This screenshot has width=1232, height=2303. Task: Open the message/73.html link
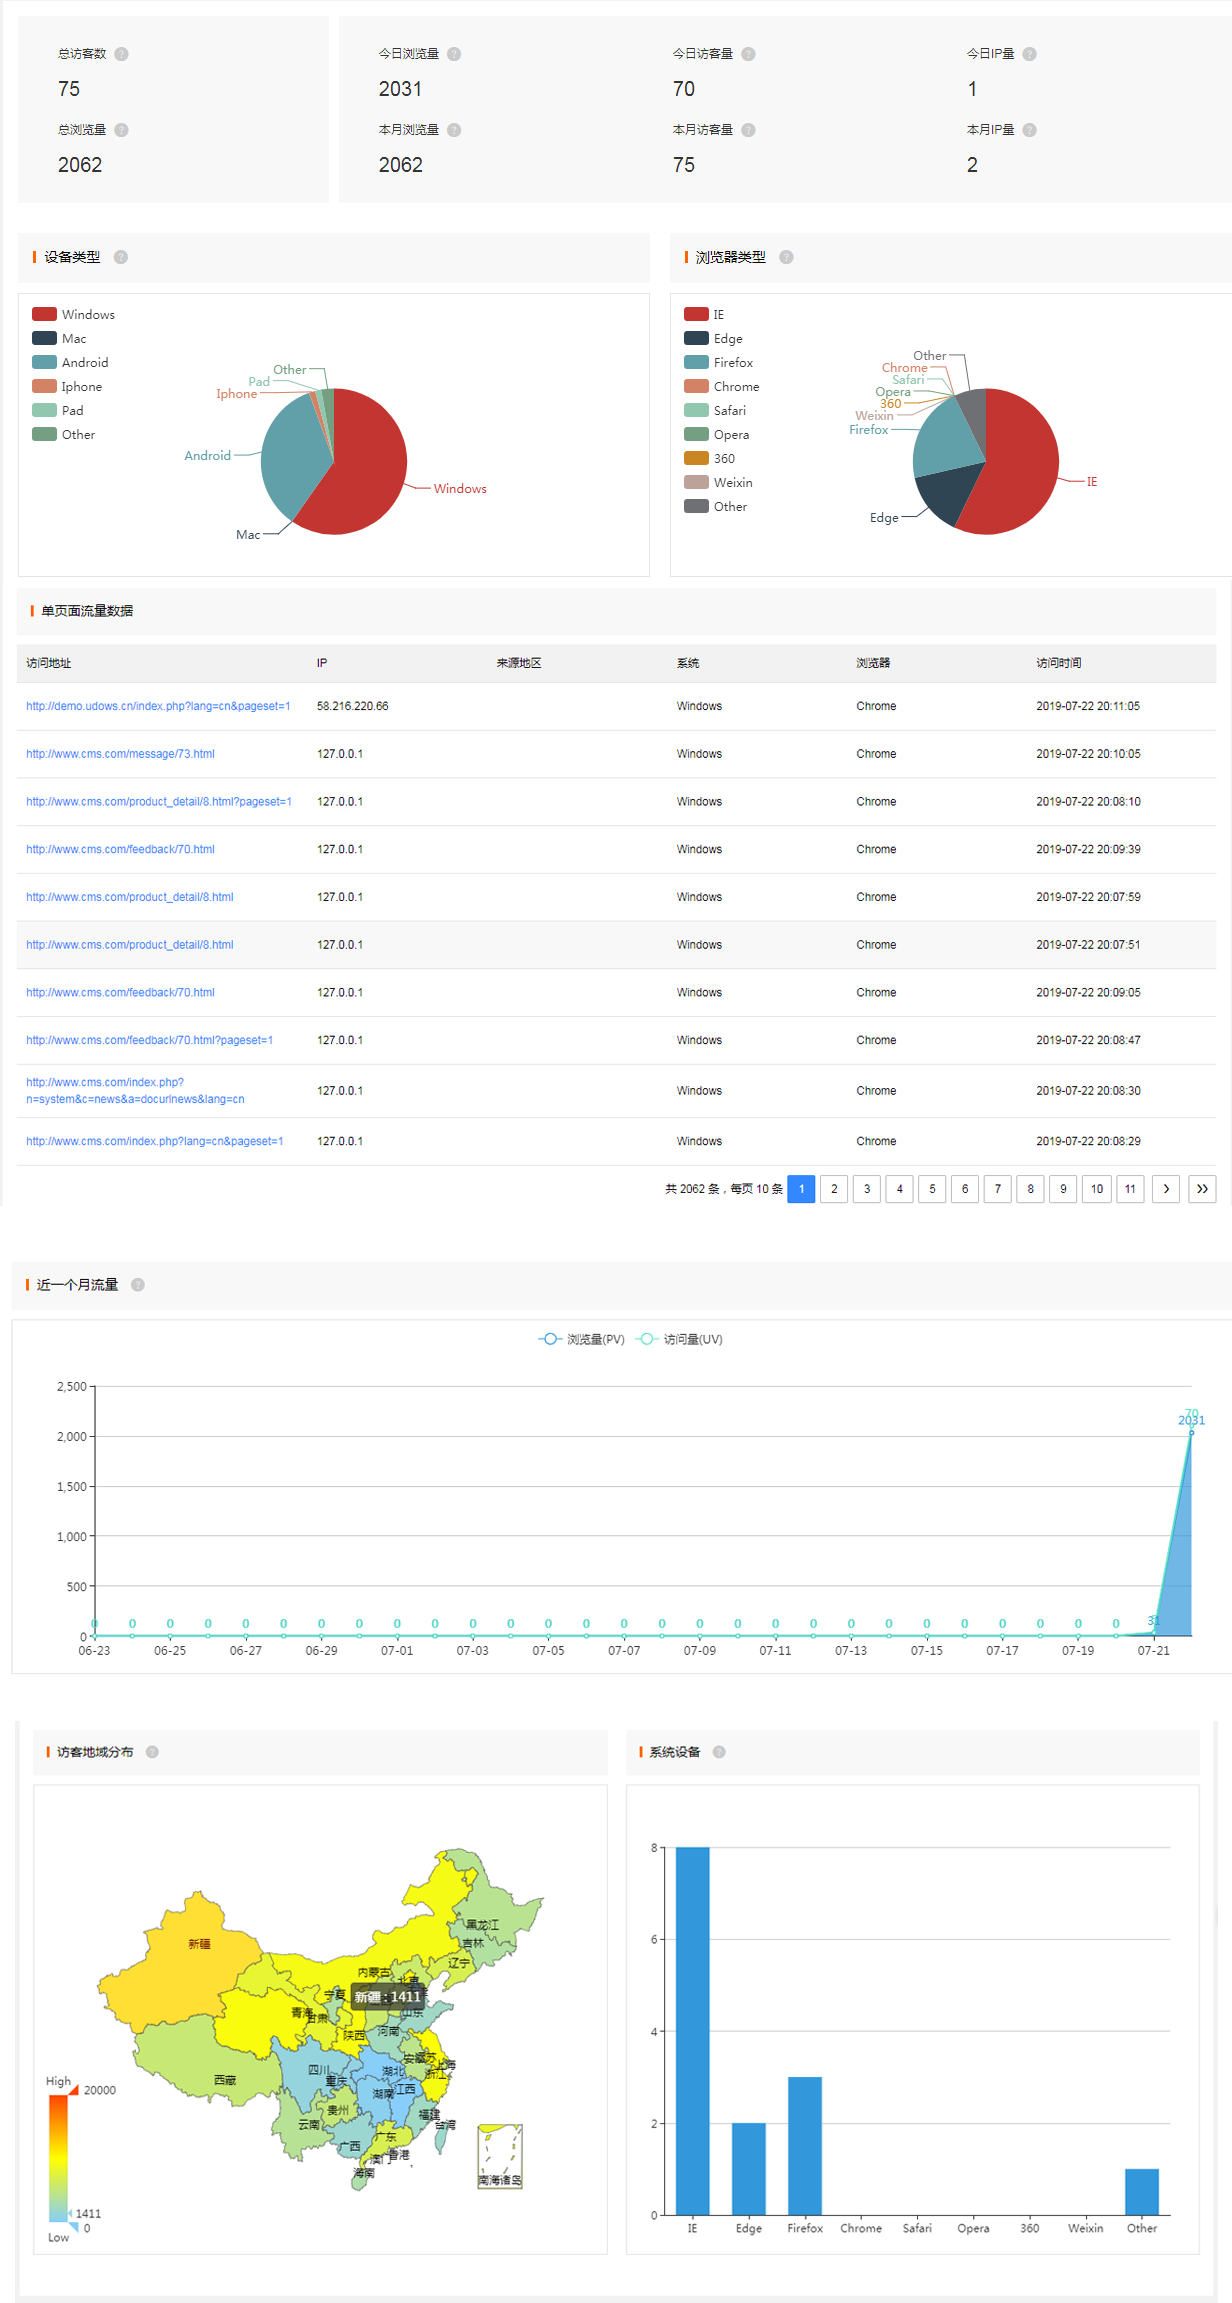(120, 754)
